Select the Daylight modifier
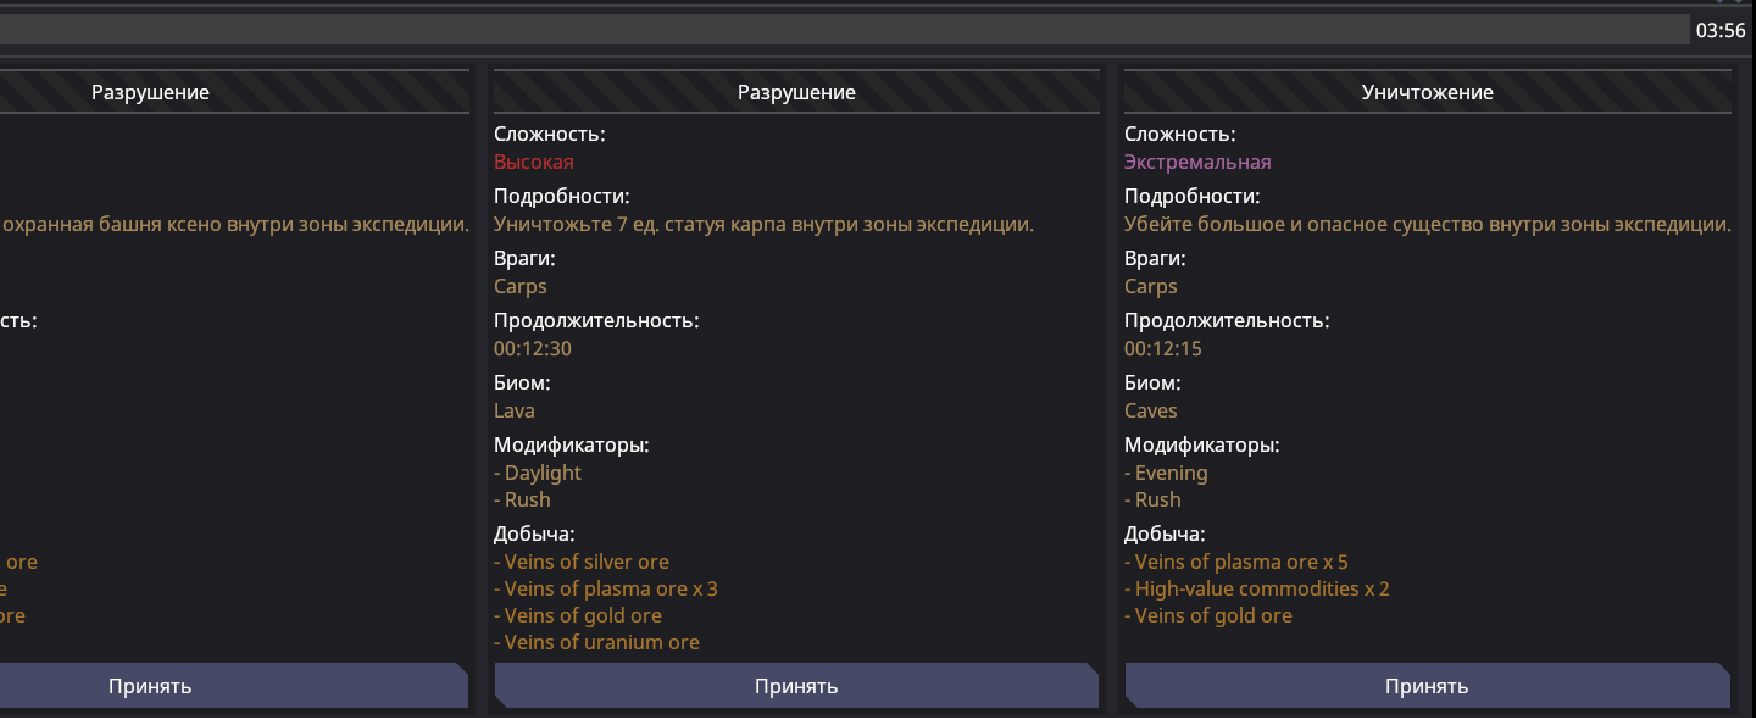 coord(542,473)
